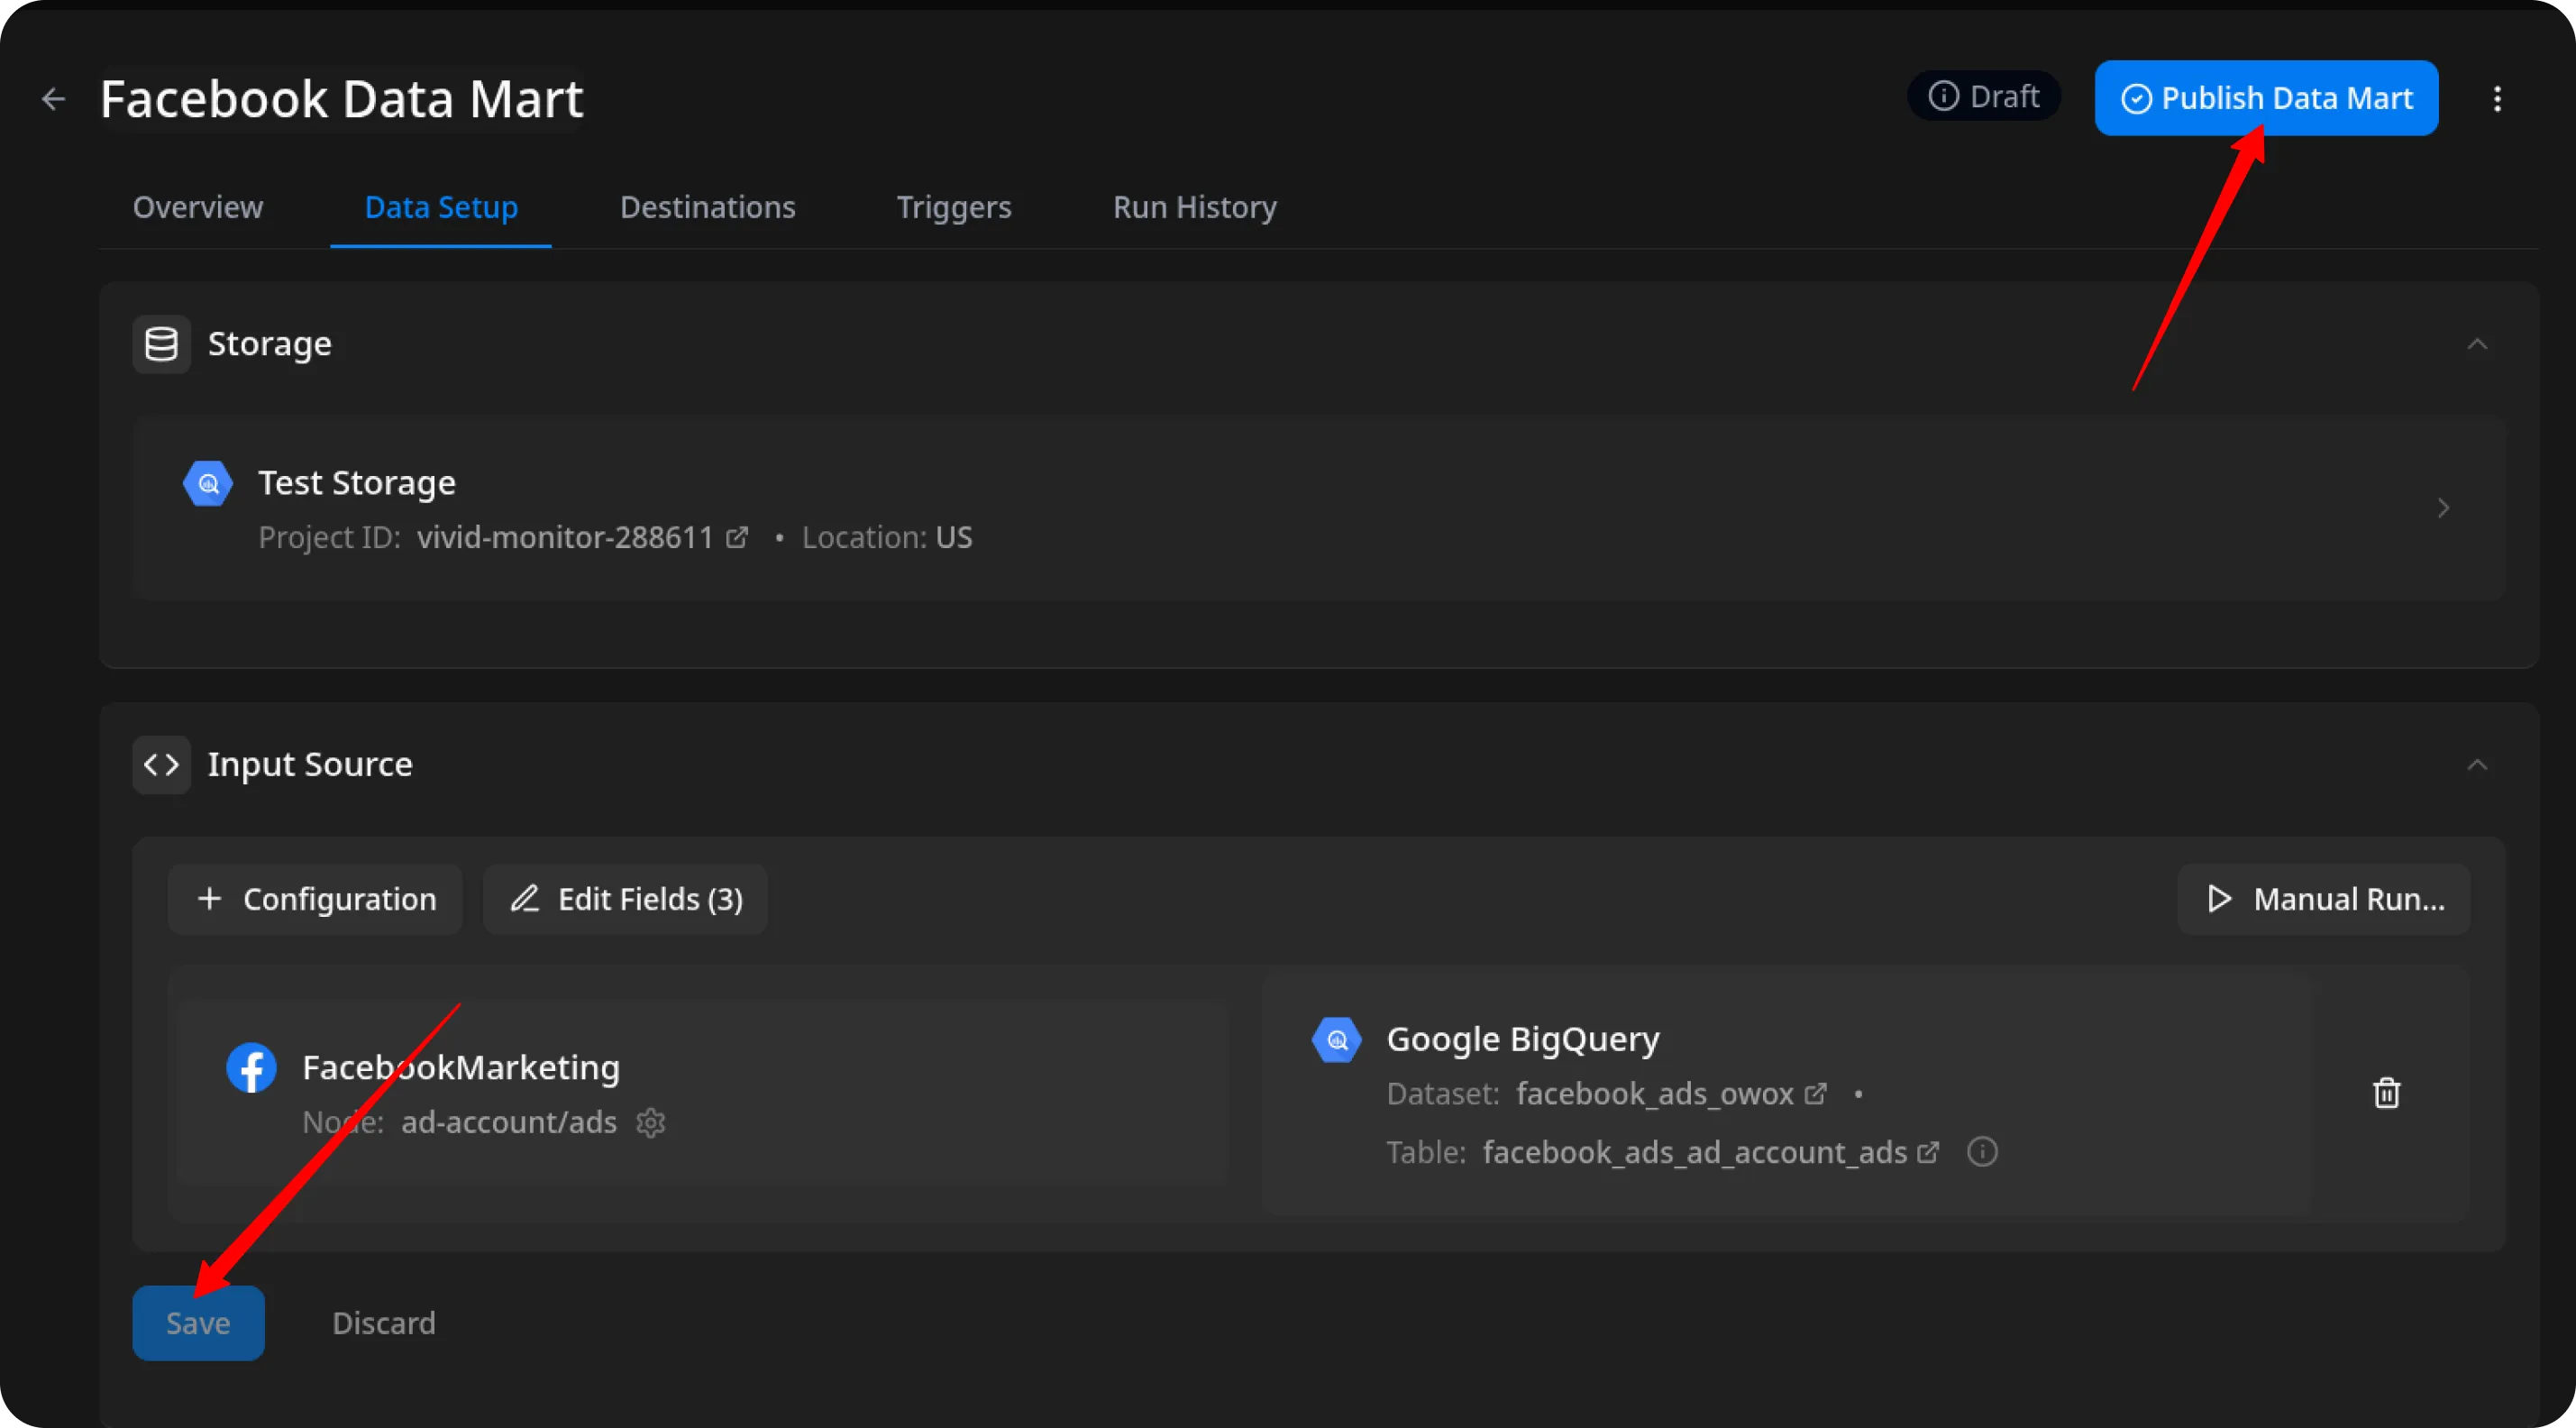Switch to the Triggers tab
This screenshot has width=2576, height=1428.
tap(953, 207)
